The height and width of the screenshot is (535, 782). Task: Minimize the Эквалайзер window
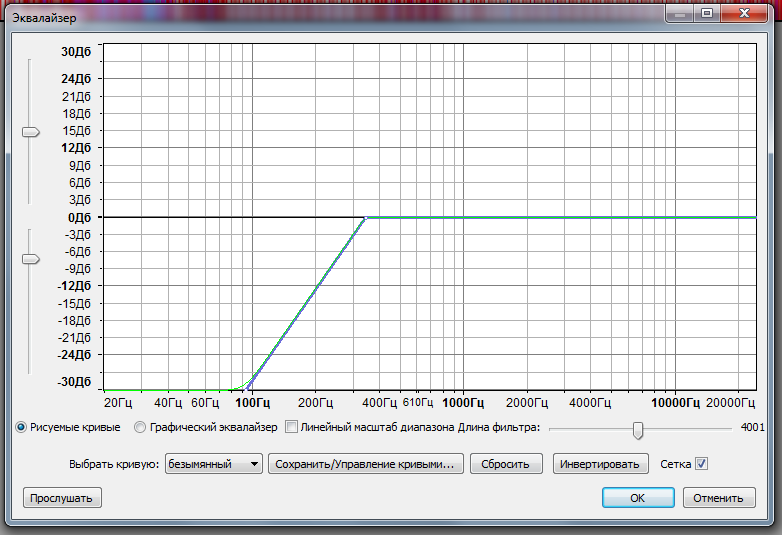[680, 13]
